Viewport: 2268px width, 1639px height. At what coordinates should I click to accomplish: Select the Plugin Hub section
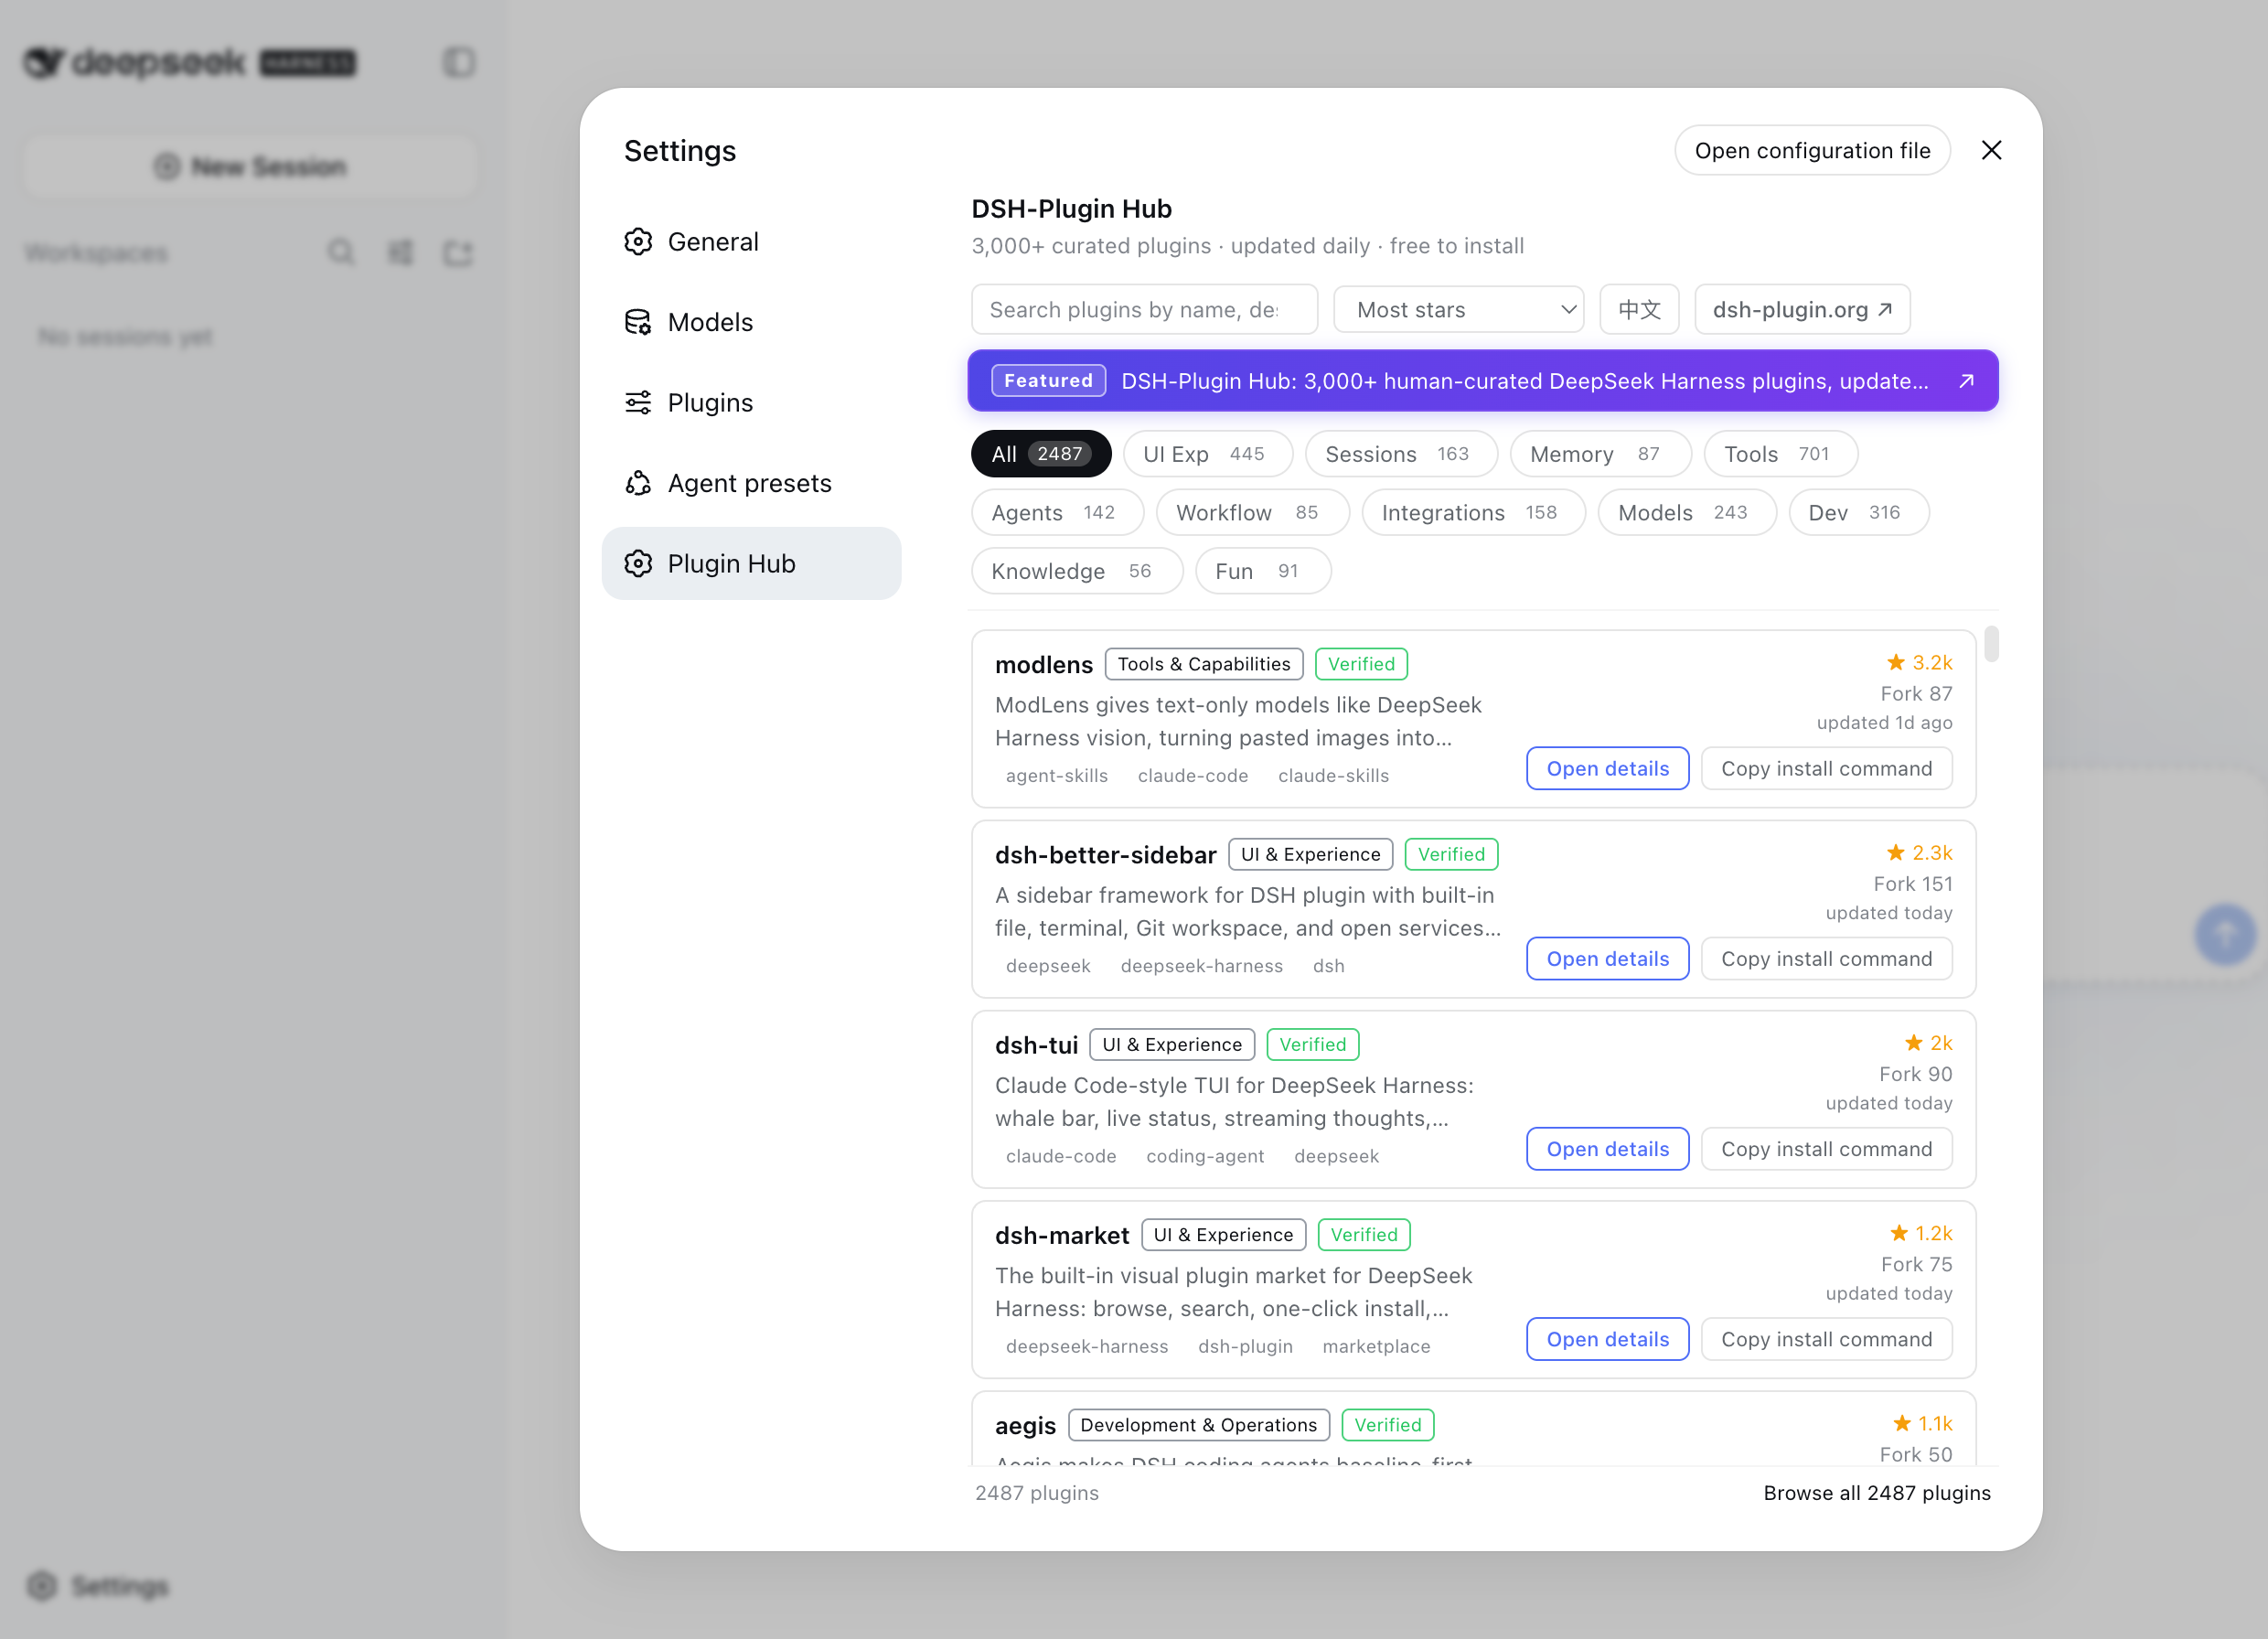coord(751,563)
